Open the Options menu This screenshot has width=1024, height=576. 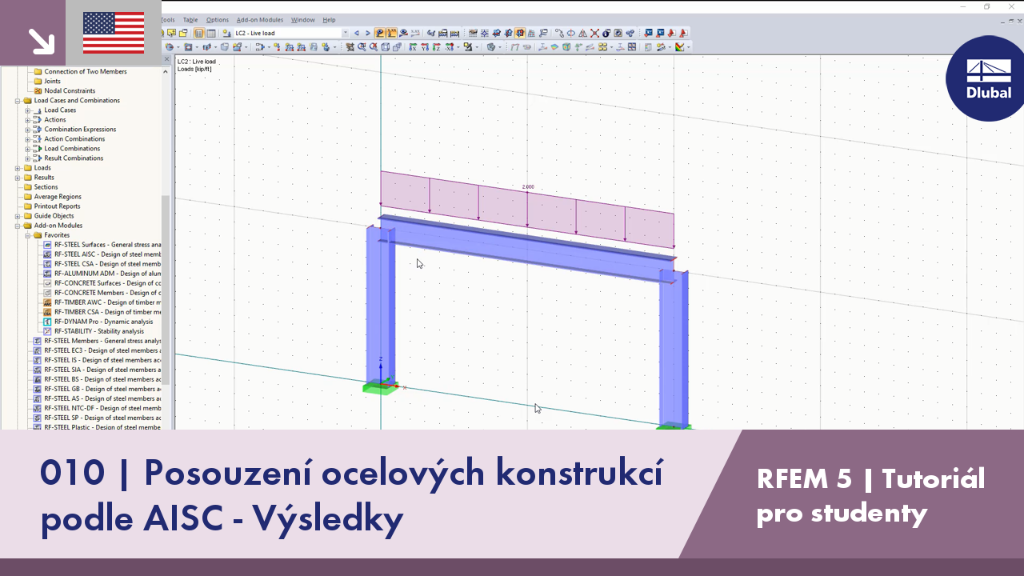tap(217, 20)
